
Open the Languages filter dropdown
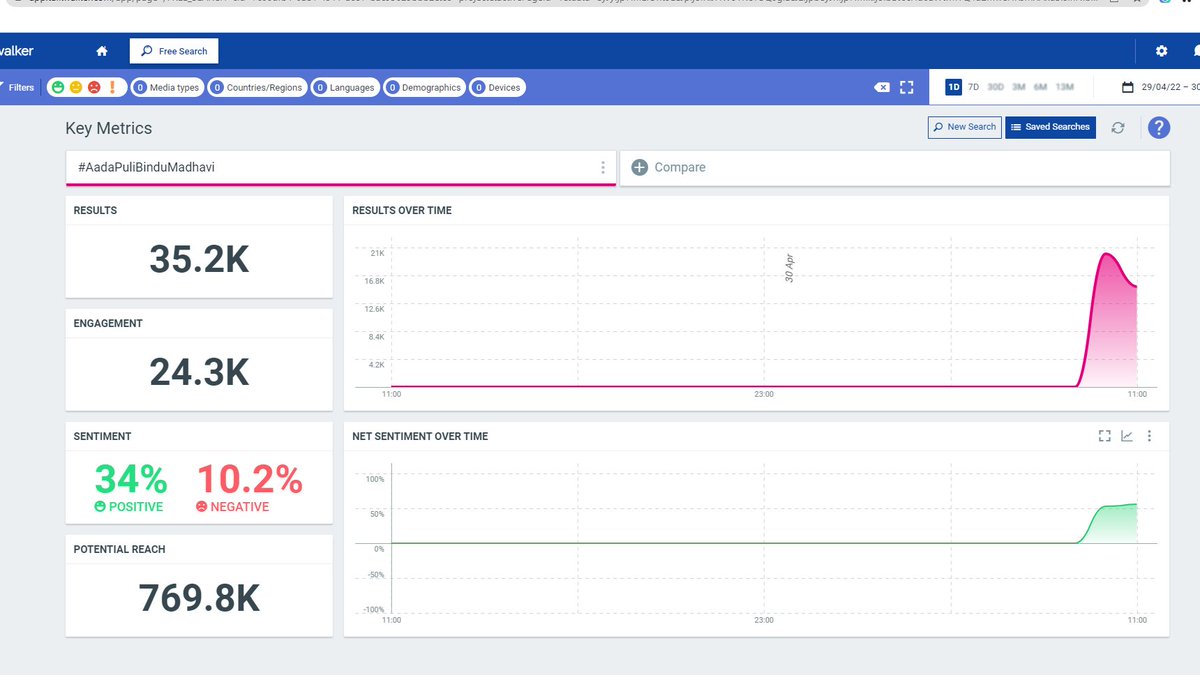click(345, 87)
